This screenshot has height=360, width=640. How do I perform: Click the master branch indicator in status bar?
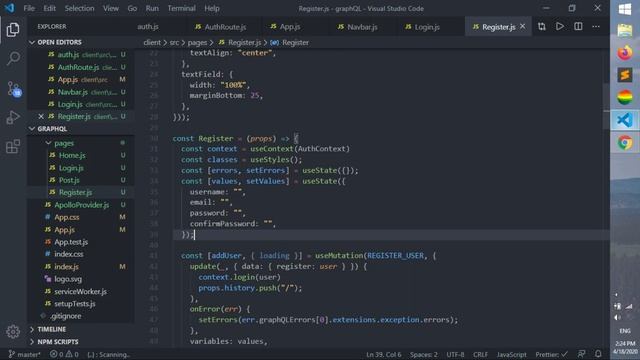24,354
